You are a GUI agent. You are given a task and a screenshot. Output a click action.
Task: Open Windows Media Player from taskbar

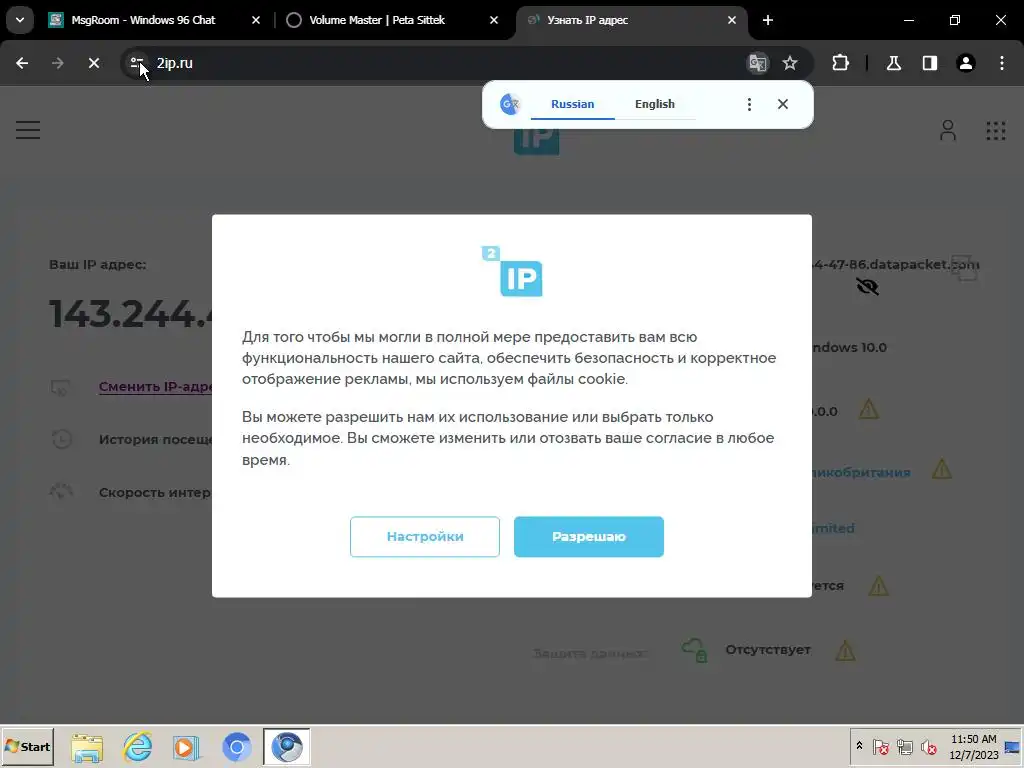pyautogui.click(x=187, y=747)
